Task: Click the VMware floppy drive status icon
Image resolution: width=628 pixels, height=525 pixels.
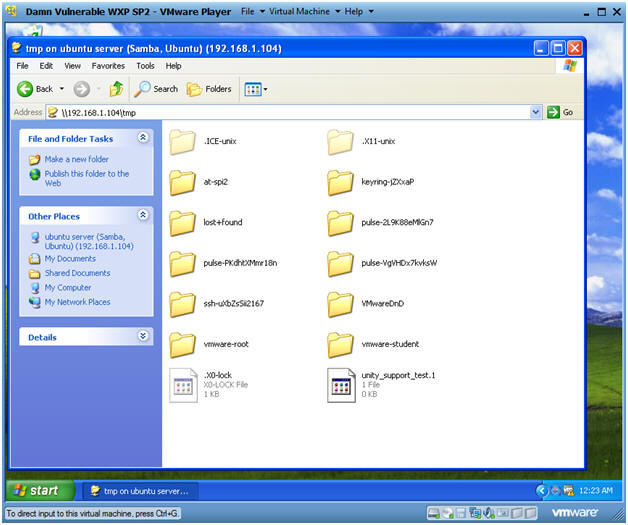Action: pos(461,513)
